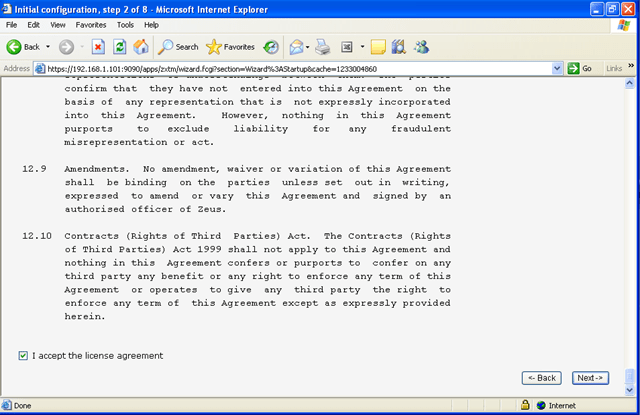This screenshot has width=640, height=415.
Task: Open the Tools menu
Action: (x=126, y=24)
